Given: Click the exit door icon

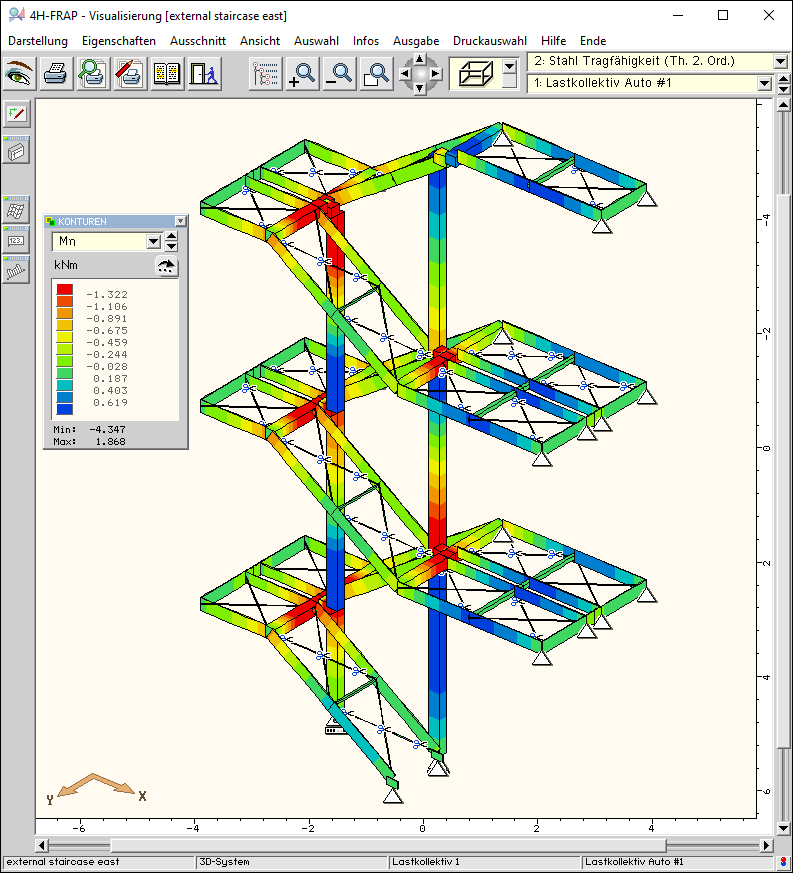Looking at the screenshot, I should pyautogui.click(x=204, y=73).
